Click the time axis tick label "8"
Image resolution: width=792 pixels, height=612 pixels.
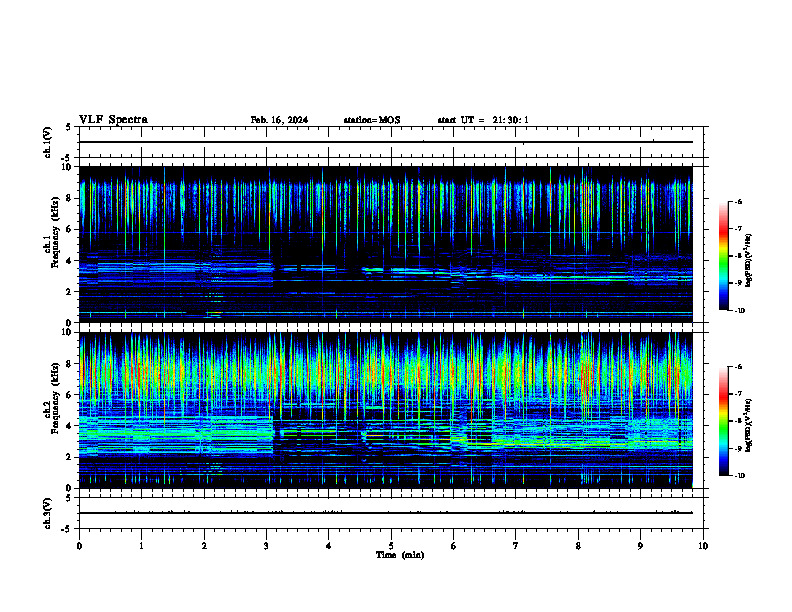pyautogui.click(x=578, y=546)
